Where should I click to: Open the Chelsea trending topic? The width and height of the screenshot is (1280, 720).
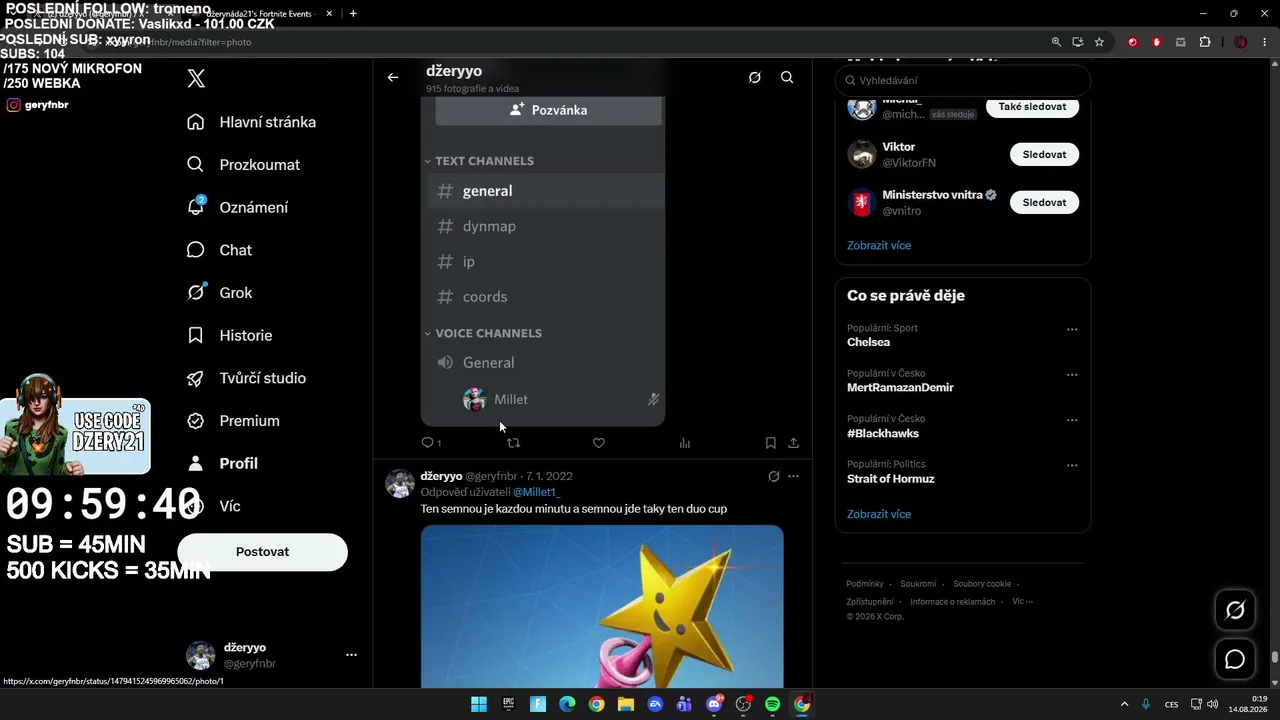coord(868,342)
